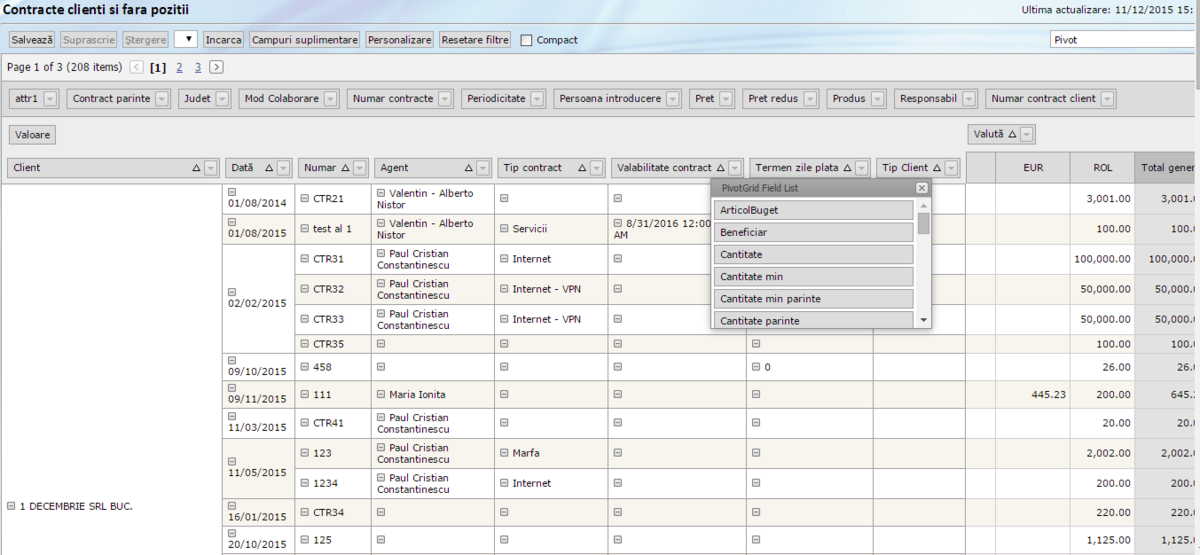Click the Resetare filtre button
The height and width of the screenshot is (555, 1200).
[475, 40]
